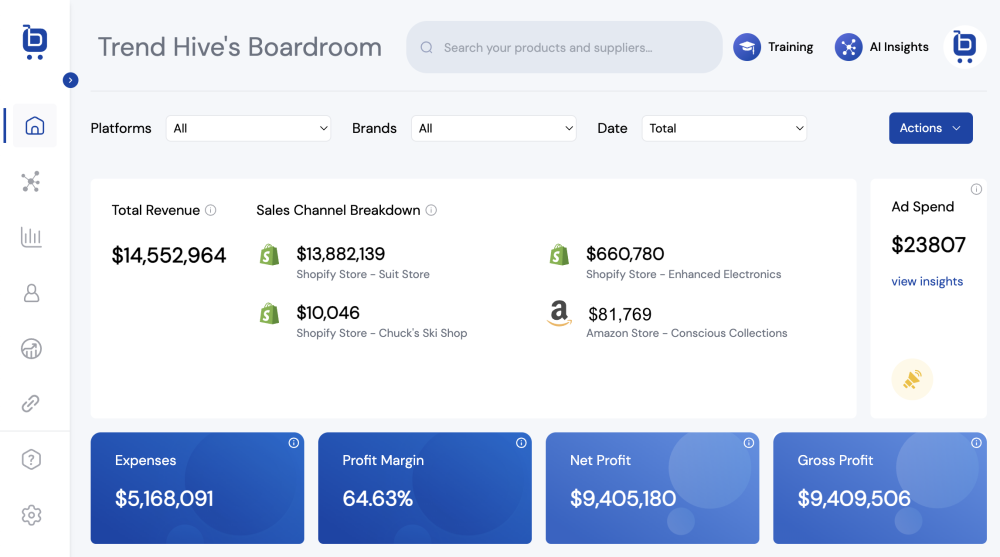The image size is (1000, 557).
Task: Open the AI Insights link
Action: pyautogui.click(x=899, y=47)
